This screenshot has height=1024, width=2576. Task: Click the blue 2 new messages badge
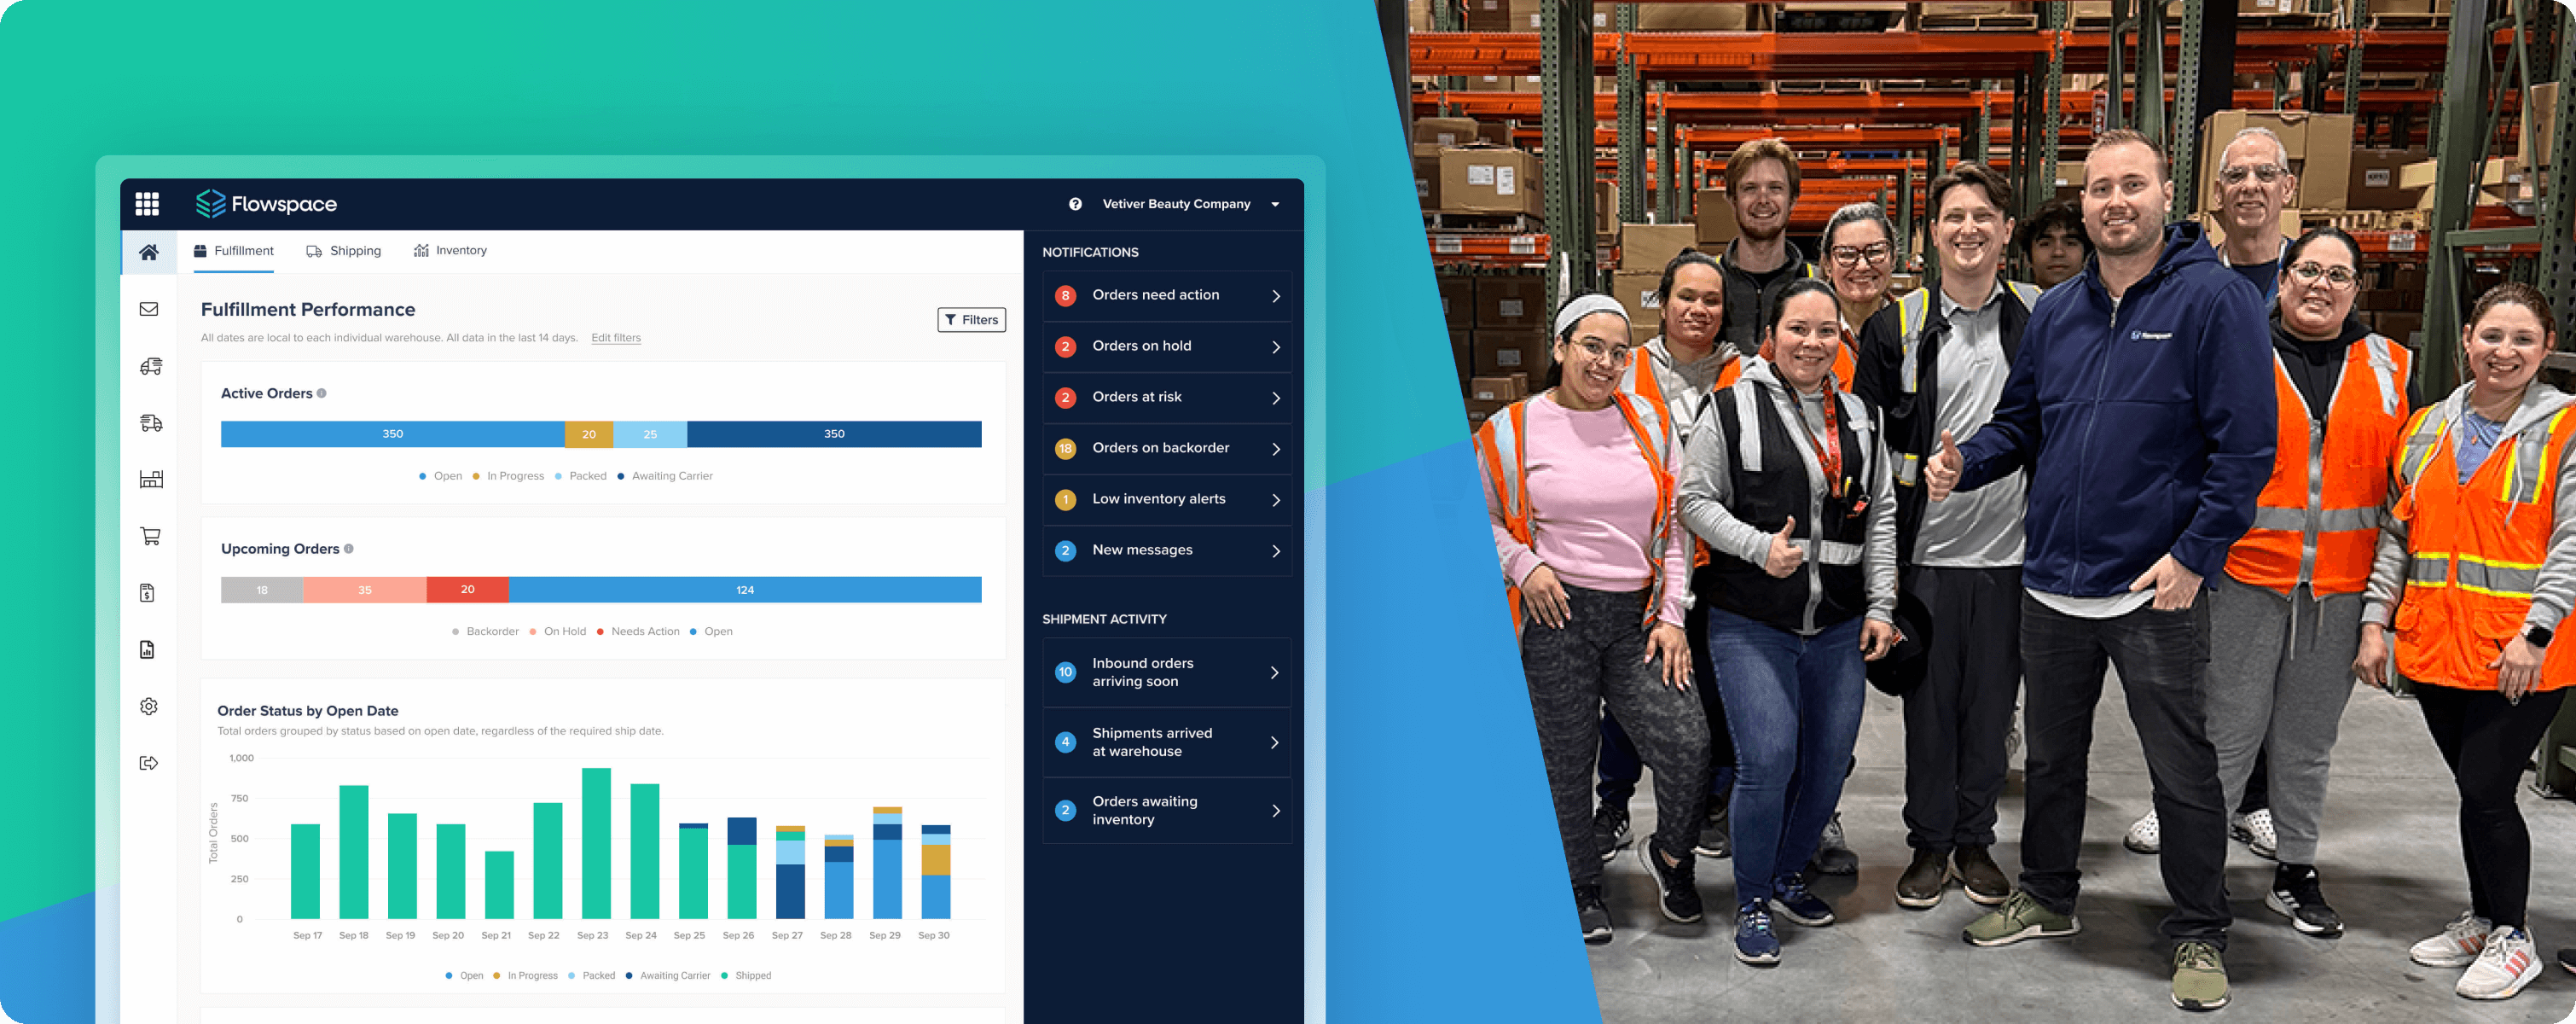[x=1065, y=550]
